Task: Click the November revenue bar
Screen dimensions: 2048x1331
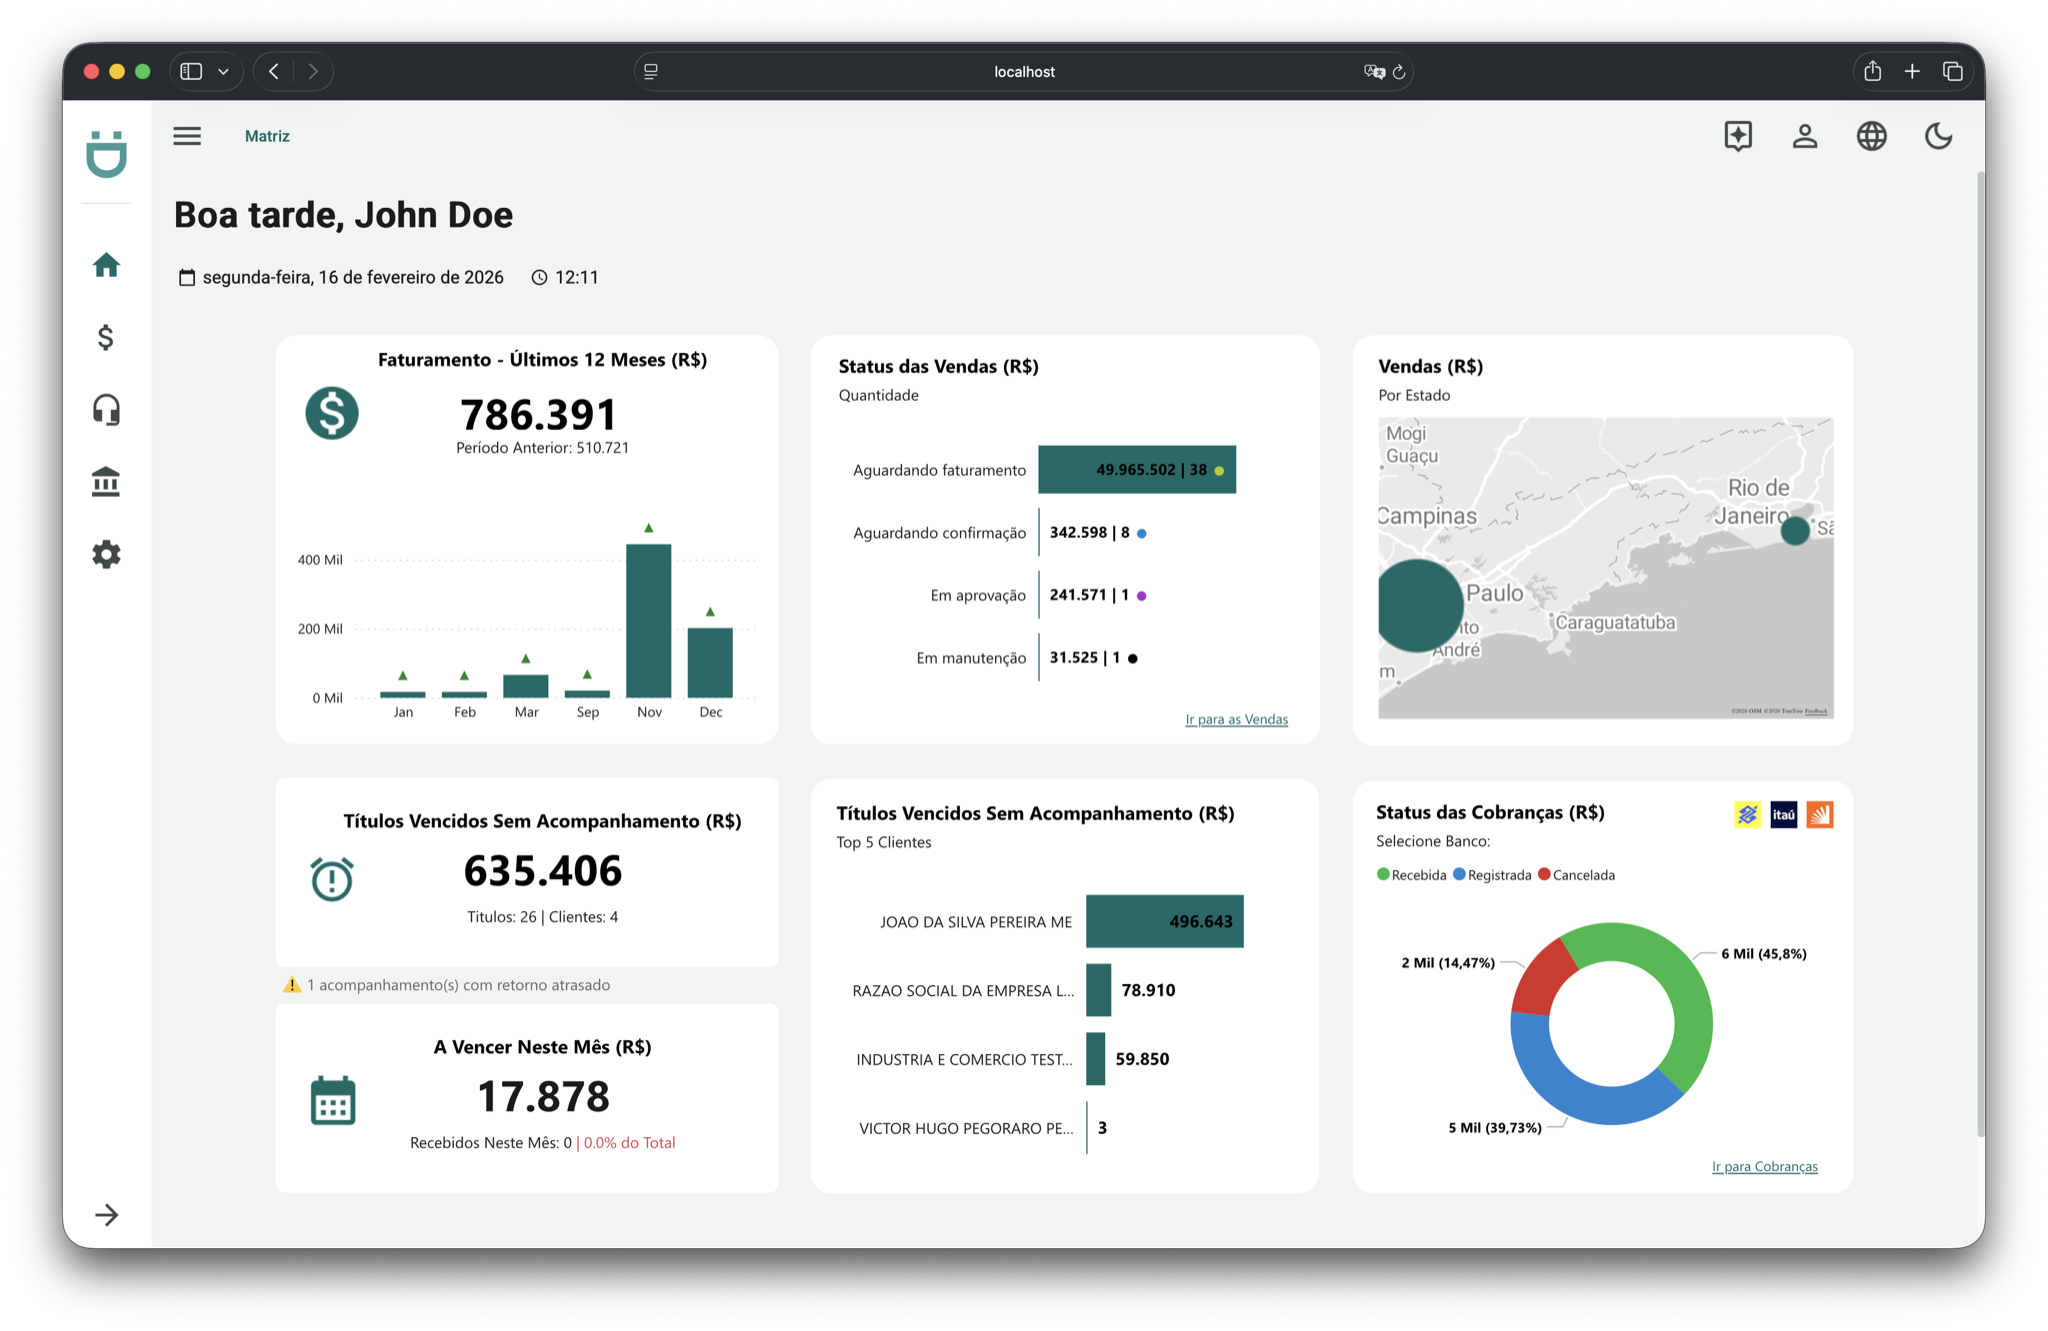Action: click(x=649, y=620)
